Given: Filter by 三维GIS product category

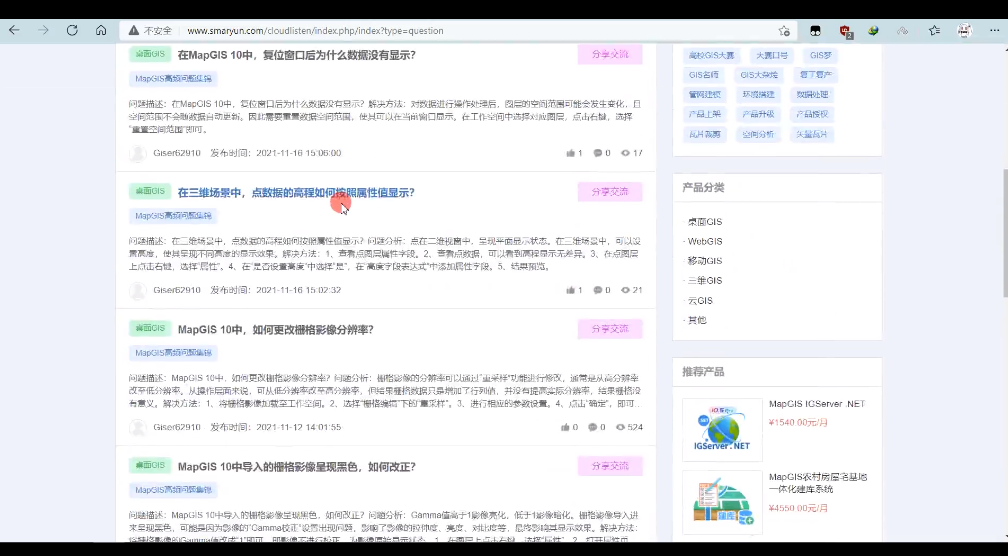Looking at the screenshot, I should pos(705,280).
